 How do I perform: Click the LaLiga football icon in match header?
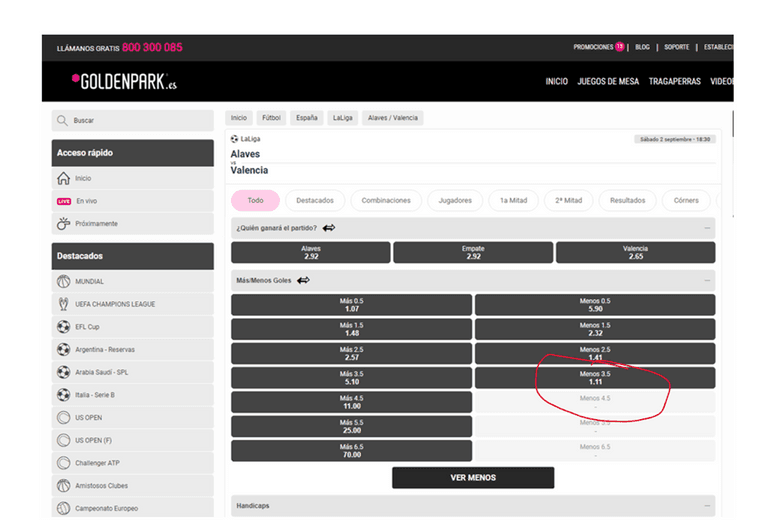[235, 139]
